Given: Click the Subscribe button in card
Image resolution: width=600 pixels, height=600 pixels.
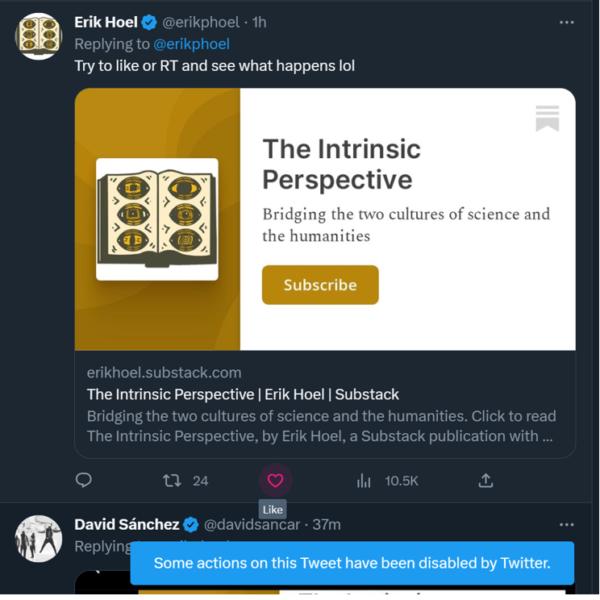Looking at the screenshot, I should point(320,285).
